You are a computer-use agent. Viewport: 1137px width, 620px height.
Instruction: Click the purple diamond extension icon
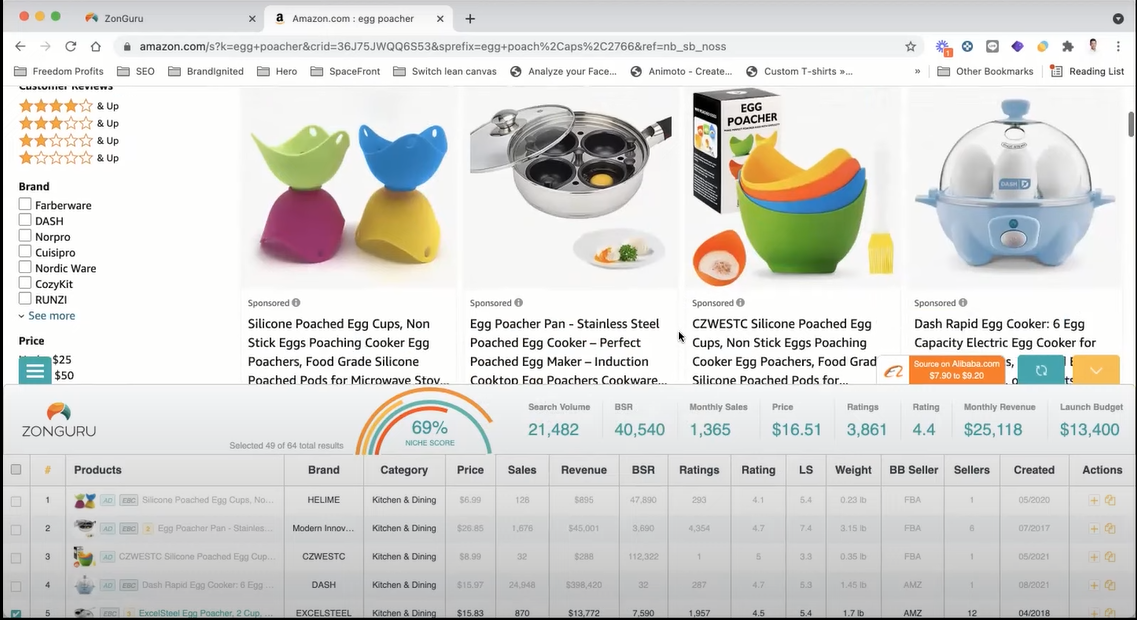click(1017, 46)
